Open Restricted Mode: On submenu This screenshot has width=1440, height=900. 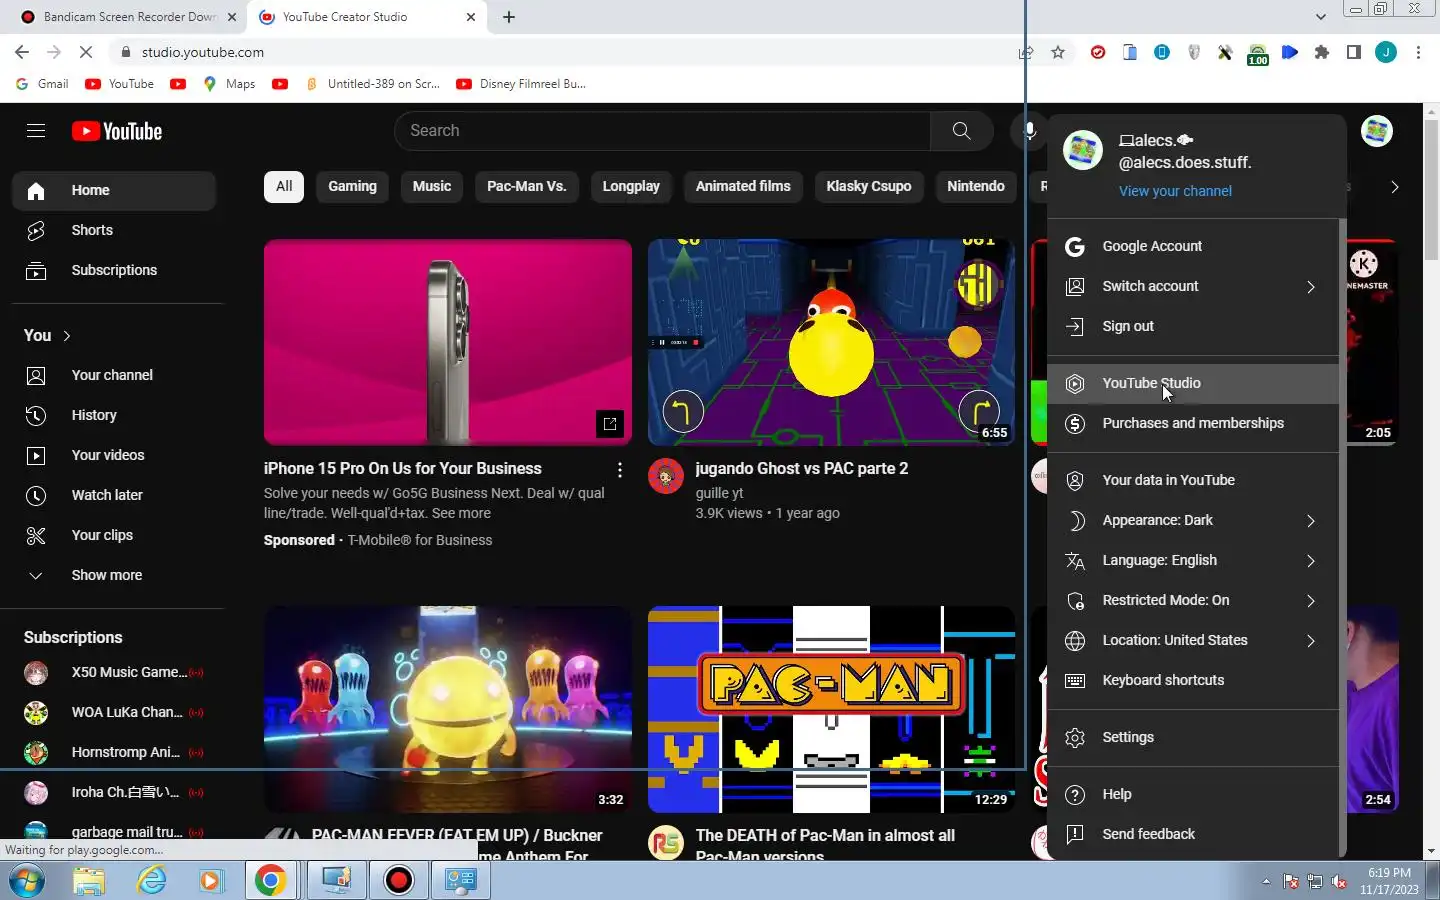tap(1193, 600)
